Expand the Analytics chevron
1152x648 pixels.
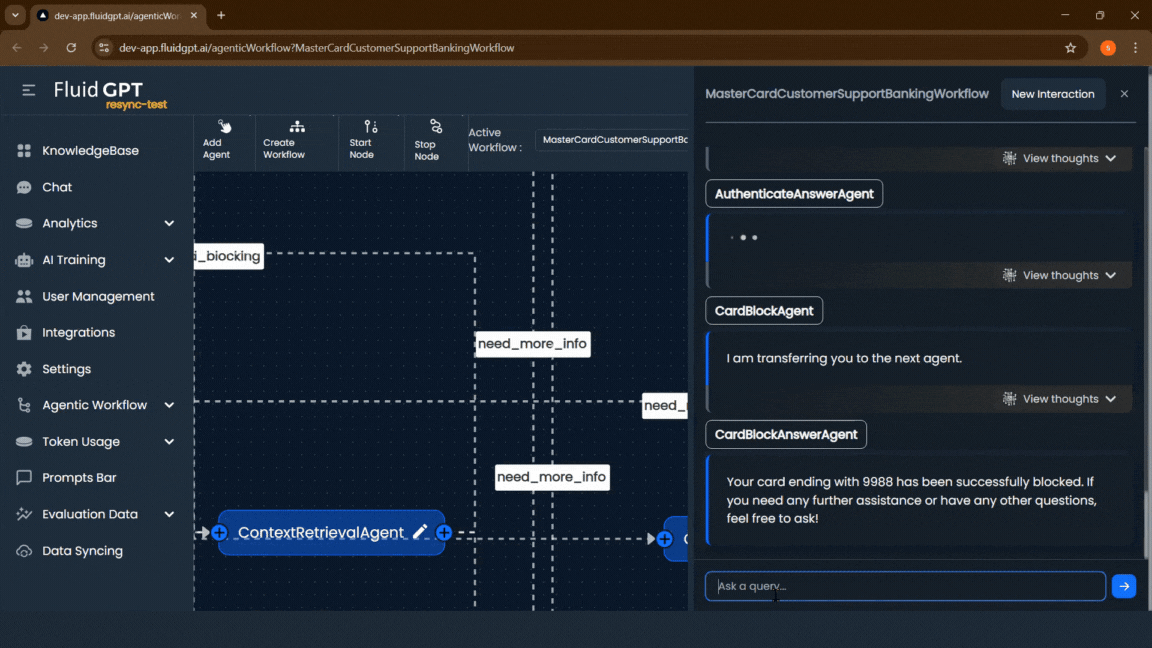169,223
